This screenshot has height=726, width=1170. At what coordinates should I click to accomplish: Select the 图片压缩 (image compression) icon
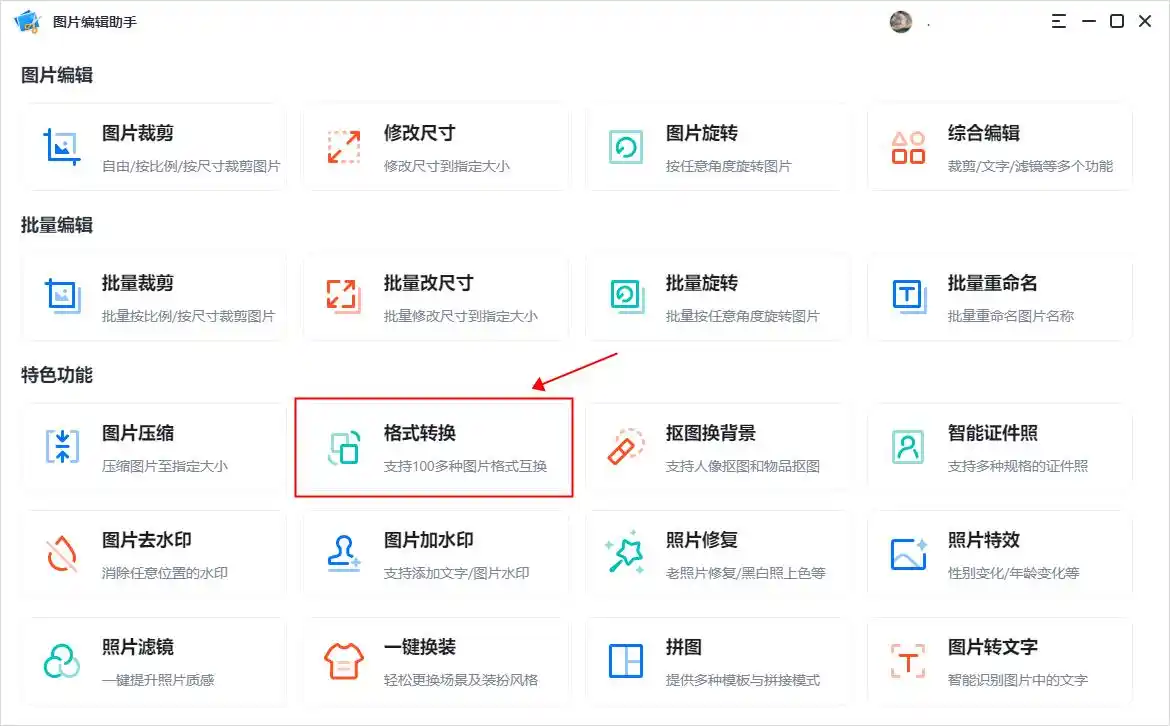pos(61,446)
